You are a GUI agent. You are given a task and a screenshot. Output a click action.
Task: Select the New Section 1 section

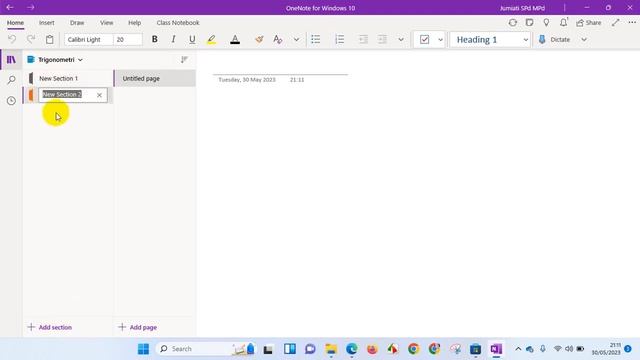click(68, 78)
